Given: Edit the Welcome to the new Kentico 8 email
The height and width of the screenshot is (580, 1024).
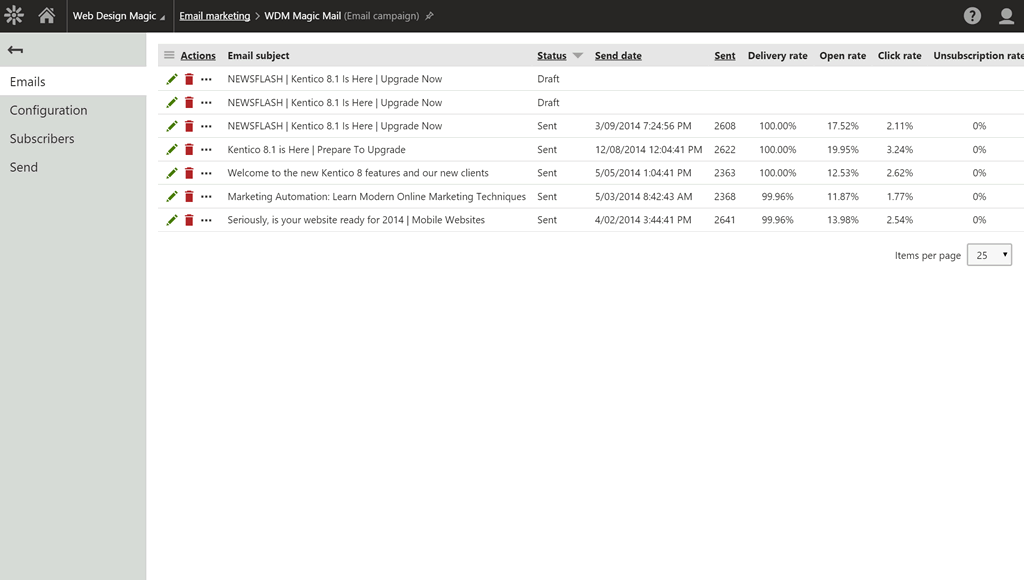Looking at the screenshot, I should (172, 173).
